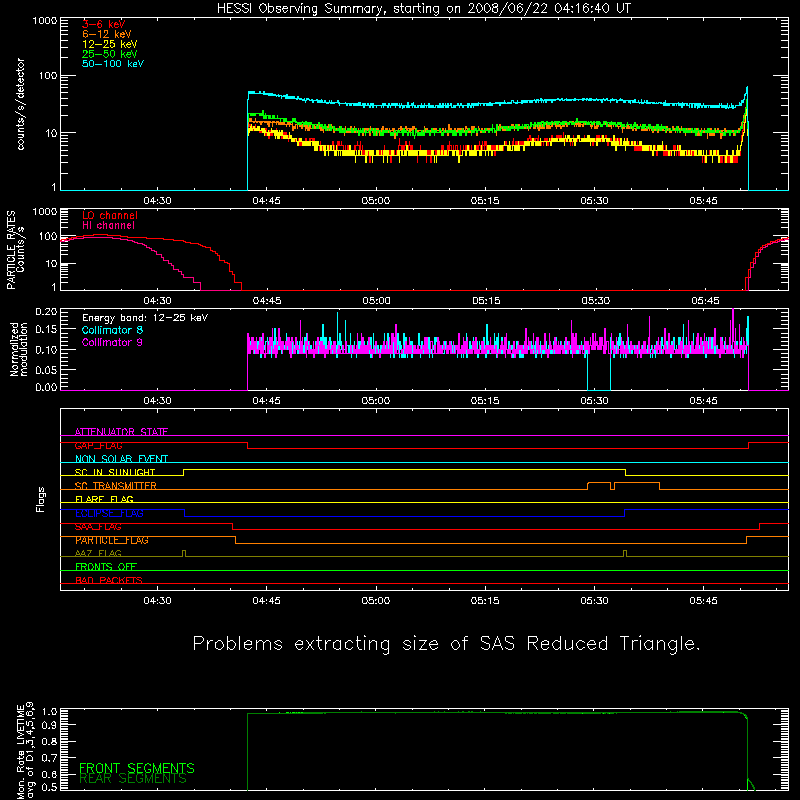Click the 05:00 tick under the counts panel
Viewport: 800px width, 800px height.
tap(376, 201)
